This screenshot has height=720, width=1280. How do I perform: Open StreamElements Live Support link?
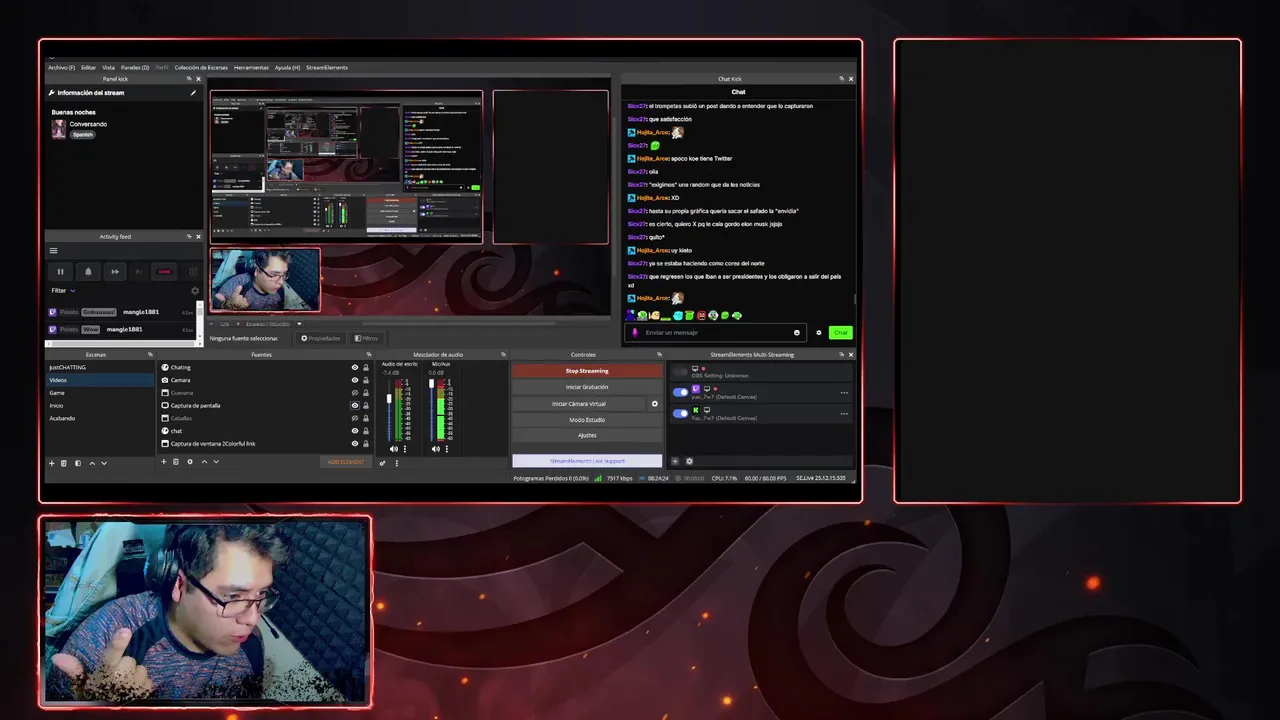(x=587, y=461)
